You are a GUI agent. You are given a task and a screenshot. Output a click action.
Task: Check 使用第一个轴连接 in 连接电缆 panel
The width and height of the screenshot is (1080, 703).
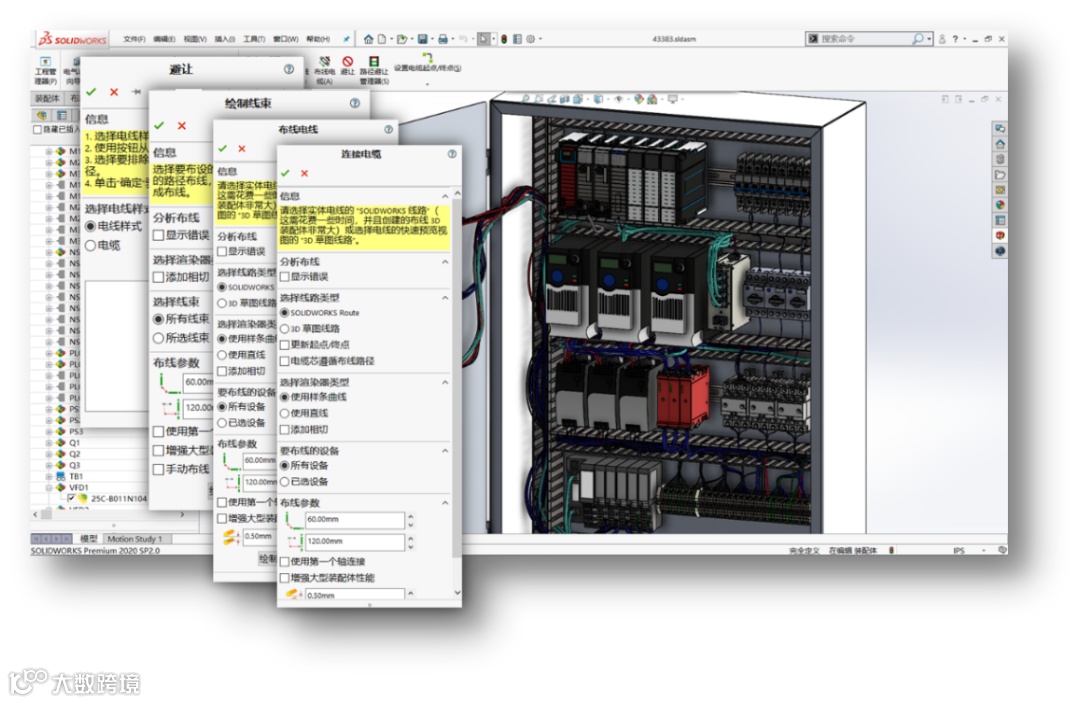(284, 562)
